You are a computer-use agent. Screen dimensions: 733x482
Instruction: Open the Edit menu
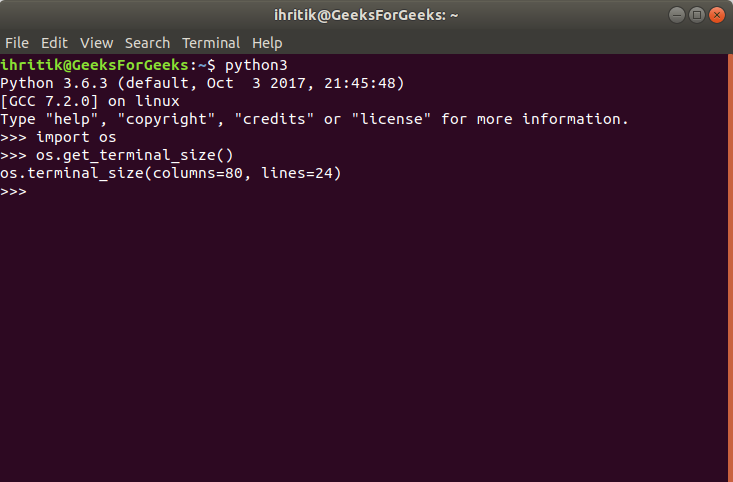(54, 43)
